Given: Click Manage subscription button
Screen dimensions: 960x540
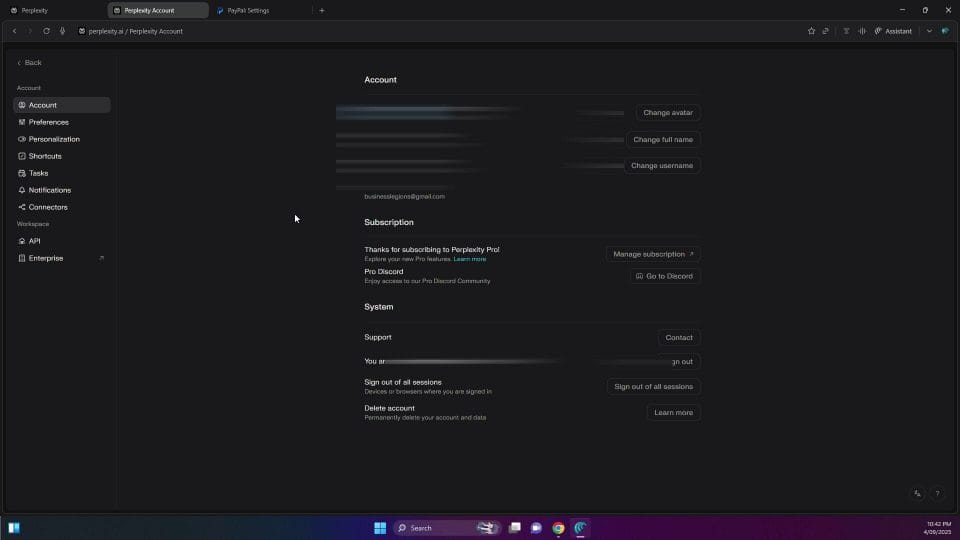Looking at the screenshot, I should [x=653, y=254].
